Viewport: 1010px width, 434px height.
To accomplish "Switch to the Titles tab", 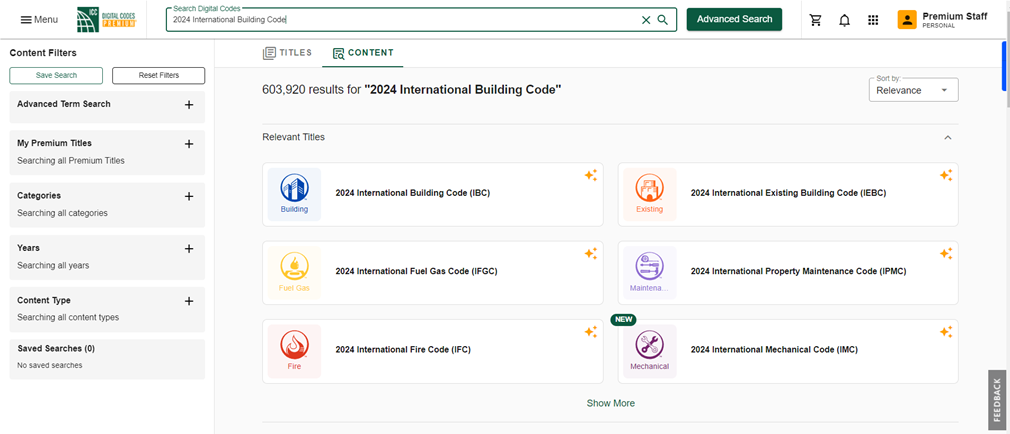I will coord(287,53).
